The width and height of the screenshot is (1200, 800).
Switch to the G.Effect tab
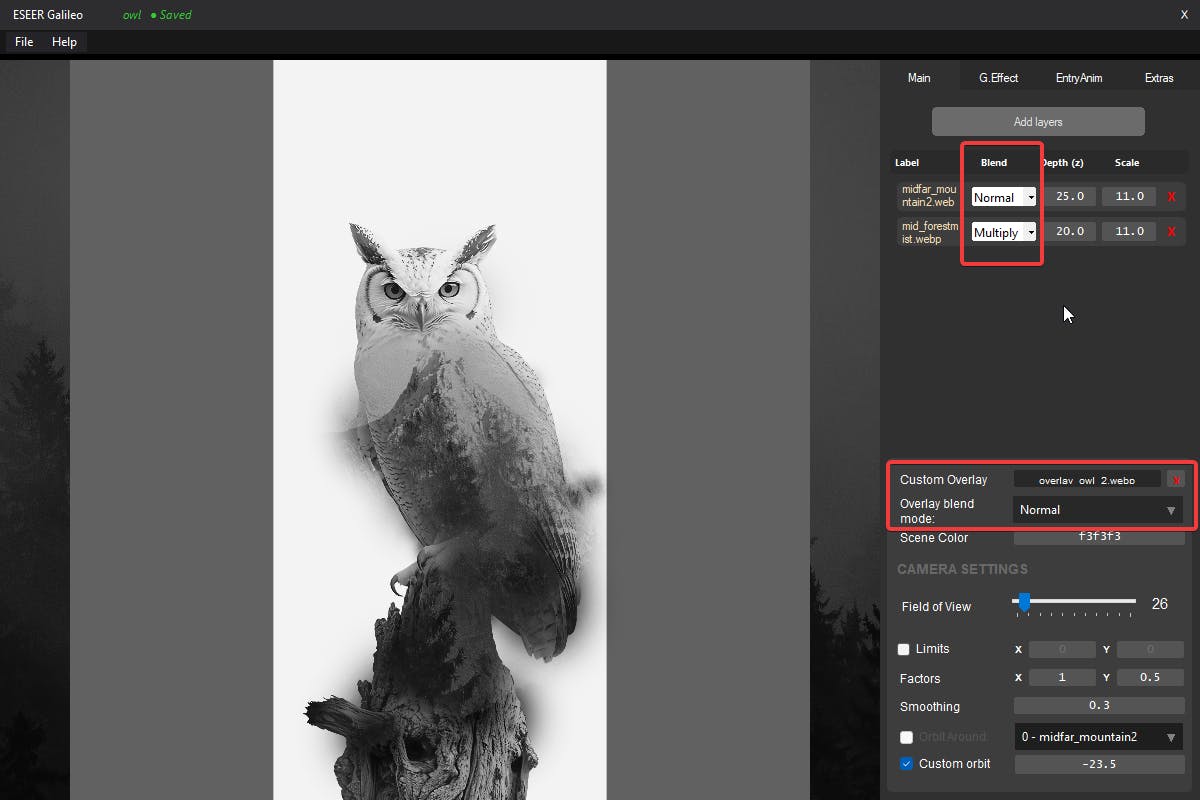click(x=998, y=78)
